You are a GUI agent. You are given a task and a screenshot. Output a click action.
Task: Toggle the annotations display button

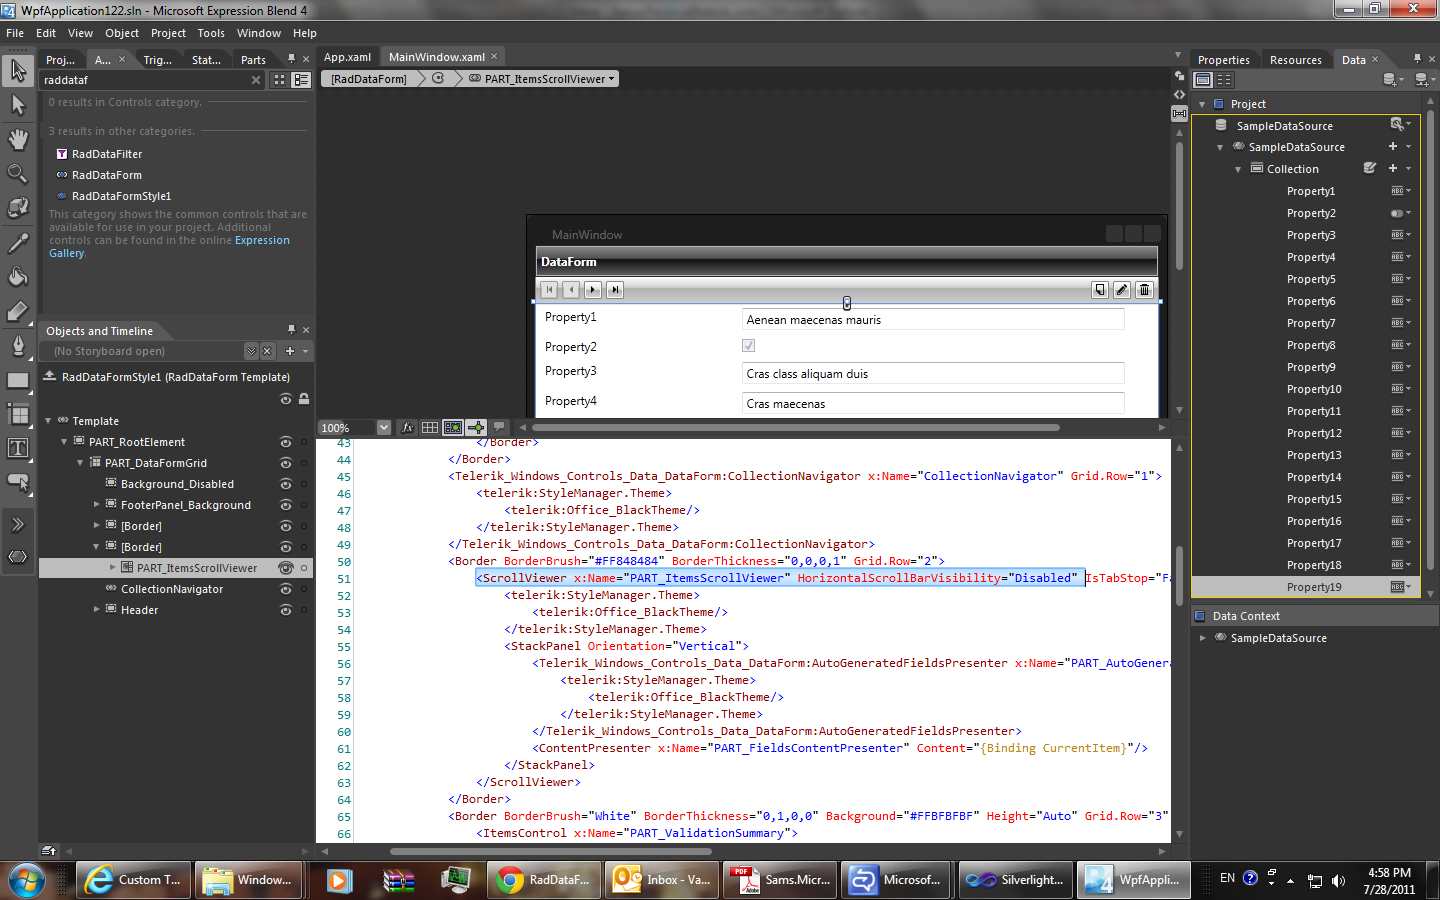tap(499, 427)
